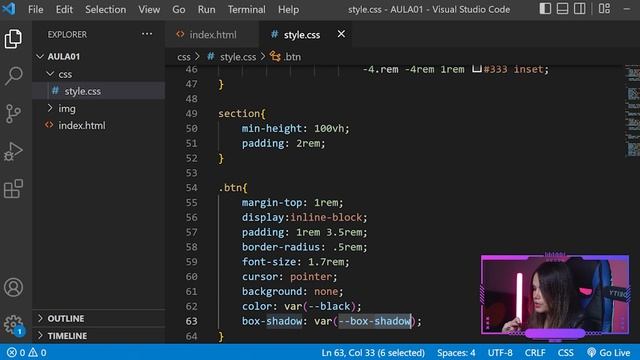The image size is (640, 360).
Task: Click line number 63
Action: pos(191,321)
